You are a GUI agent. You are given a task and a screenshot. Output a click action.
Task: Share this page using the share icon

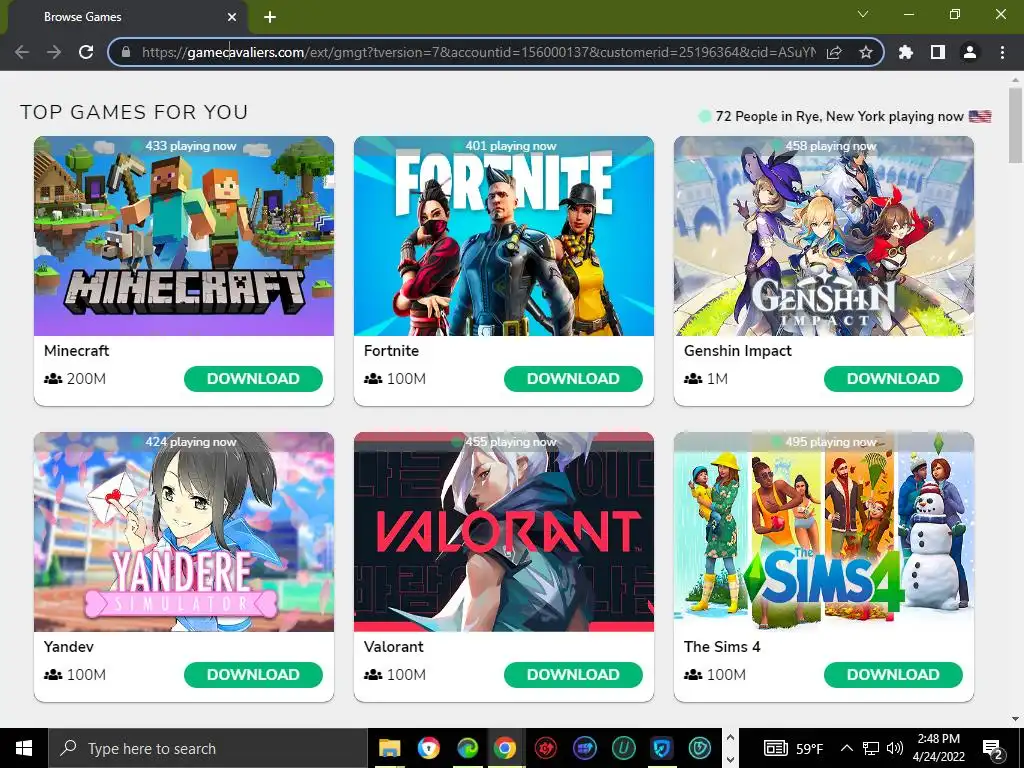tap(834, 52)
